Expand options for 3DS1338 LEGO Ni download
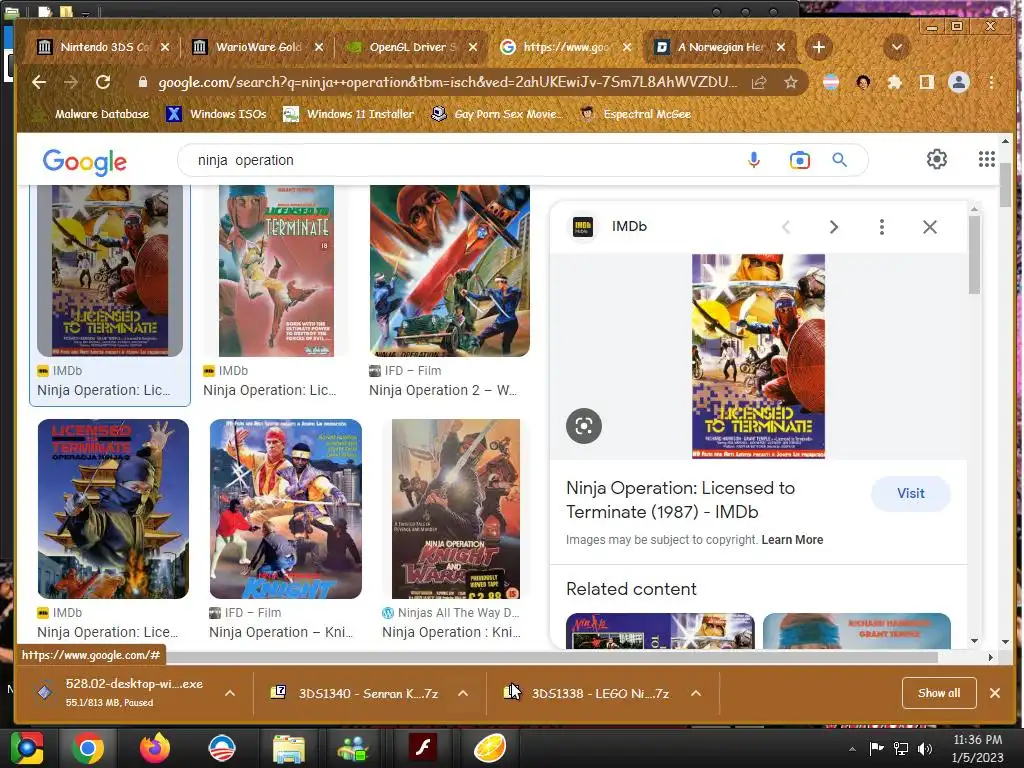The width and height of the screenshot is (1024, 768). [x=696, y=694]
